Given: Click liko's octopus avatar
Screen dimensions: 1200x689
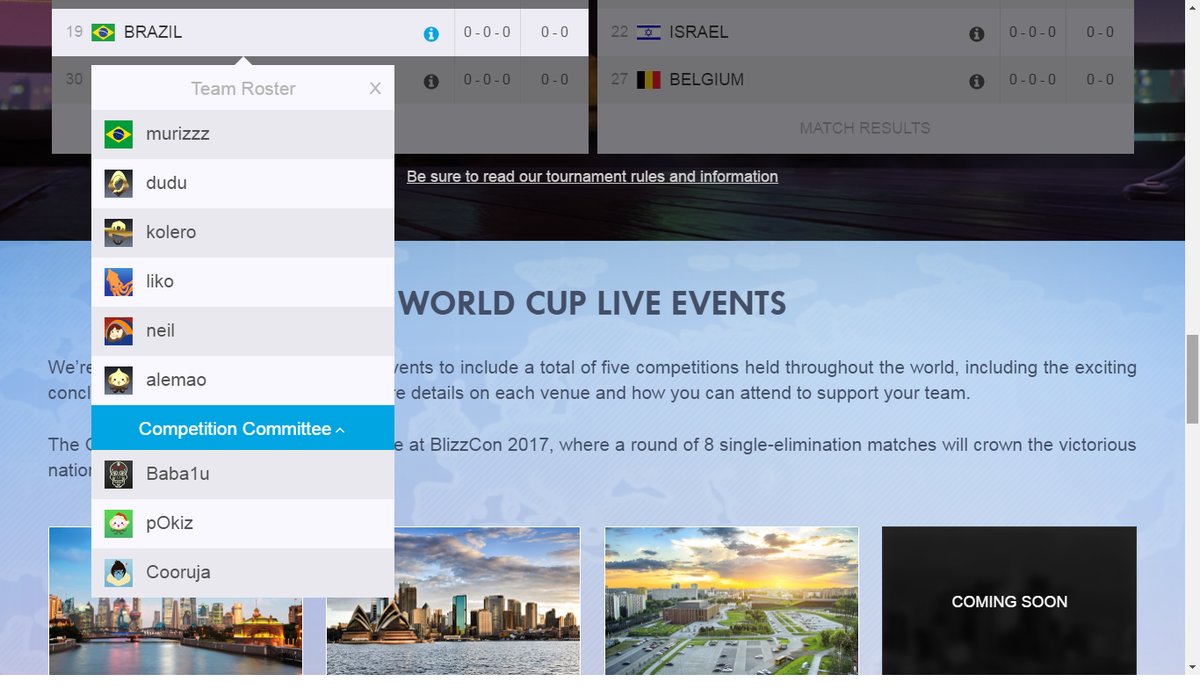Looking at the screenshot, I should point(119,282).
